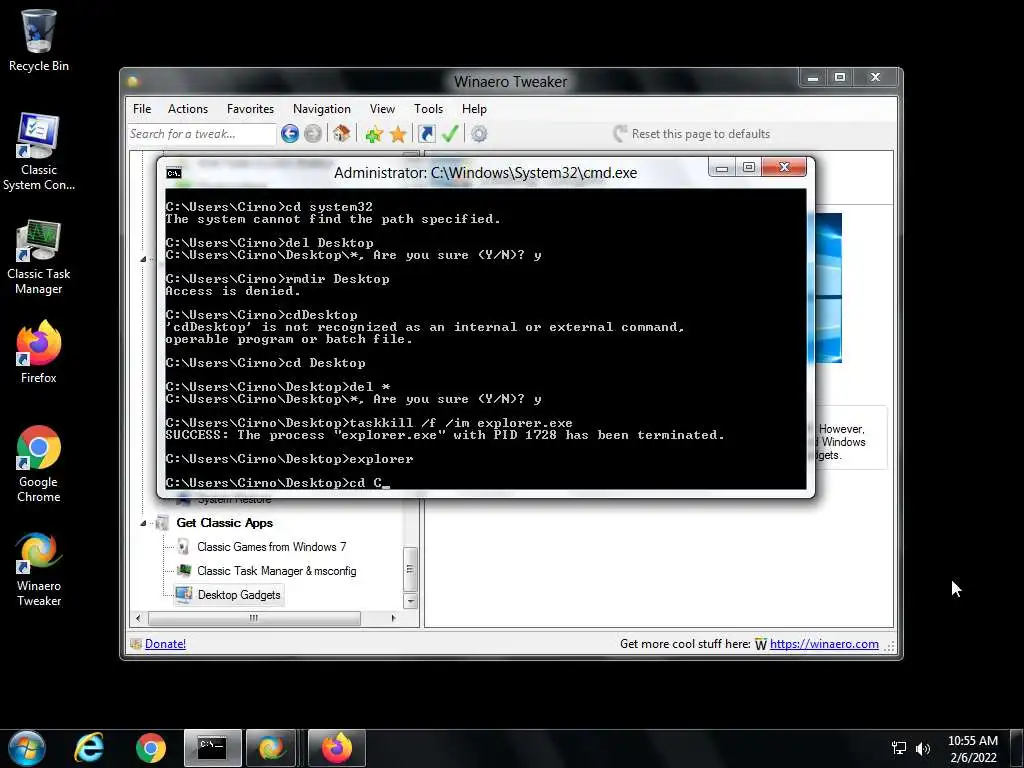Screen dimensions: 1024x768
Task: Click the Classic Games tree item icon
Action: point(184,547)
